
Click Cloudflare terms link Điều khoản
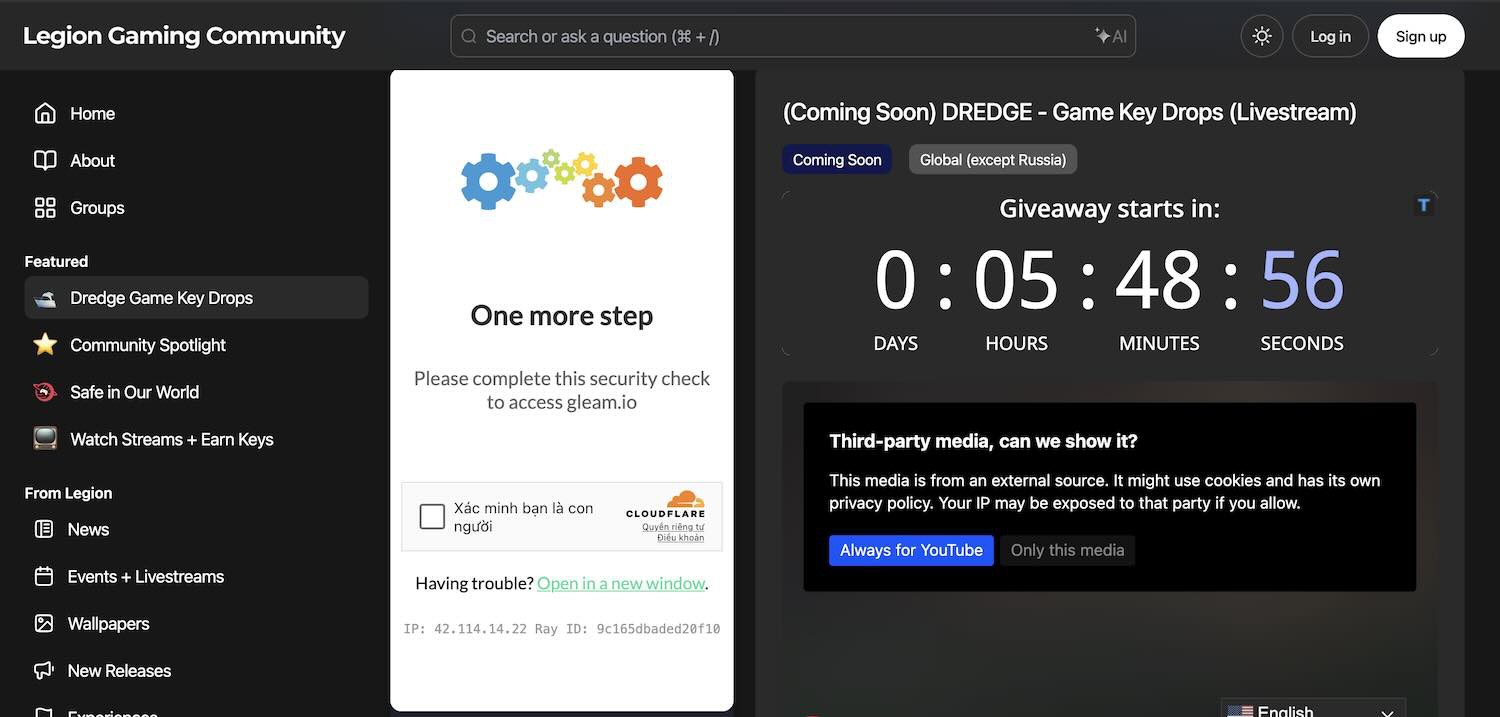(x=680, y=538)
